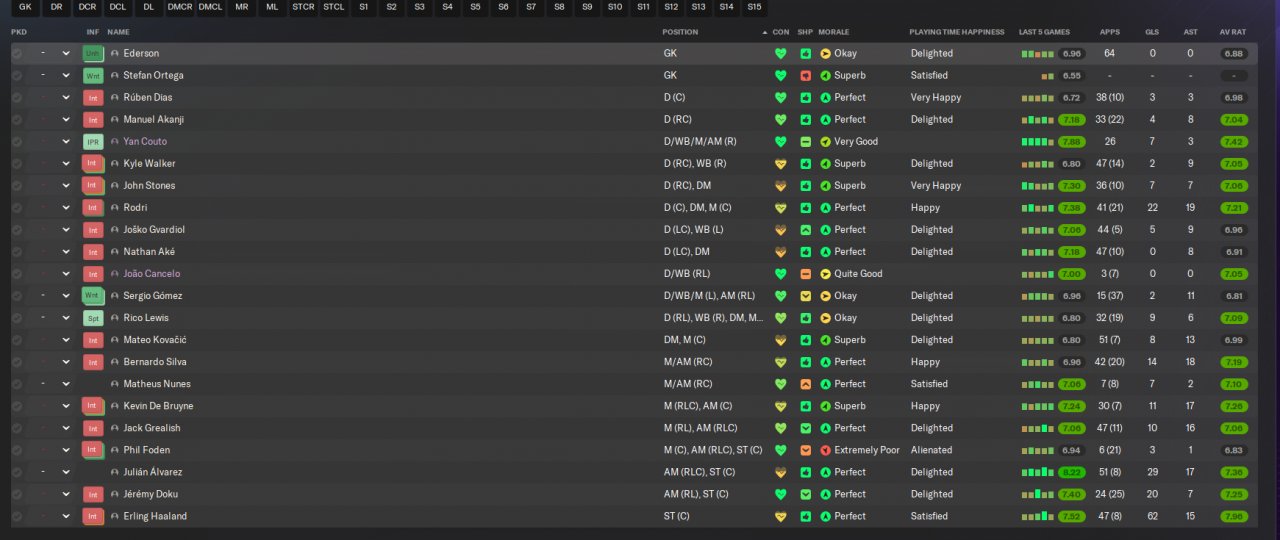Select the GK position tab
1280x540 pixels.
(26, 7)
